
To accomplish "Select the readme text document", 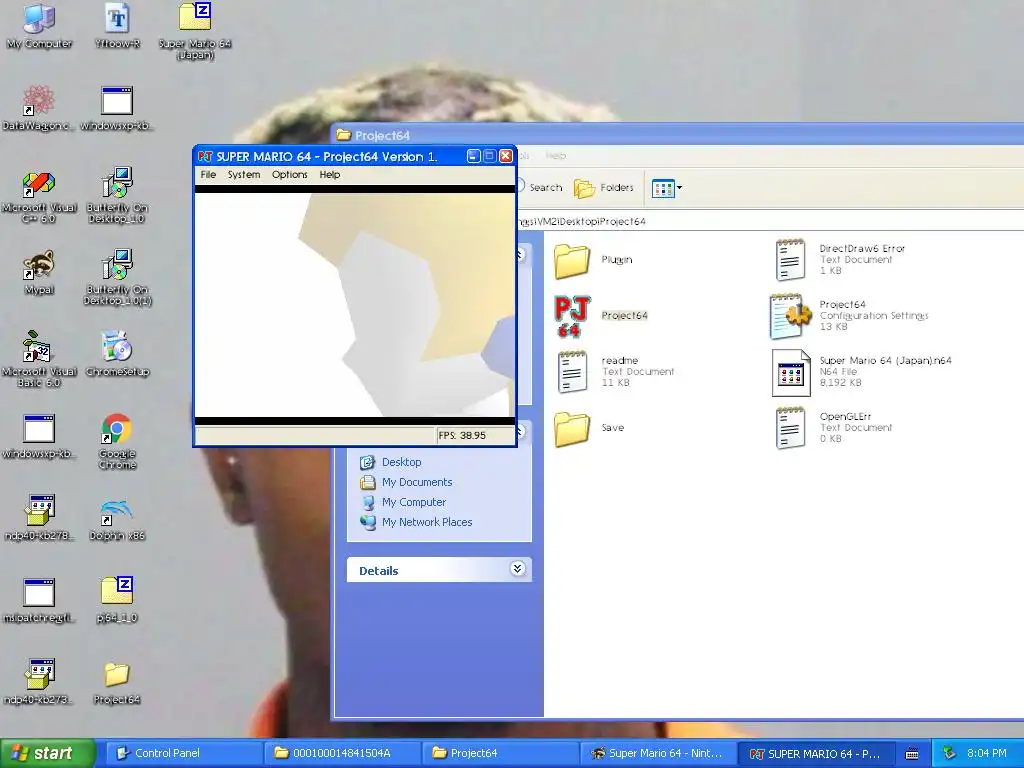I will (572, 372).
